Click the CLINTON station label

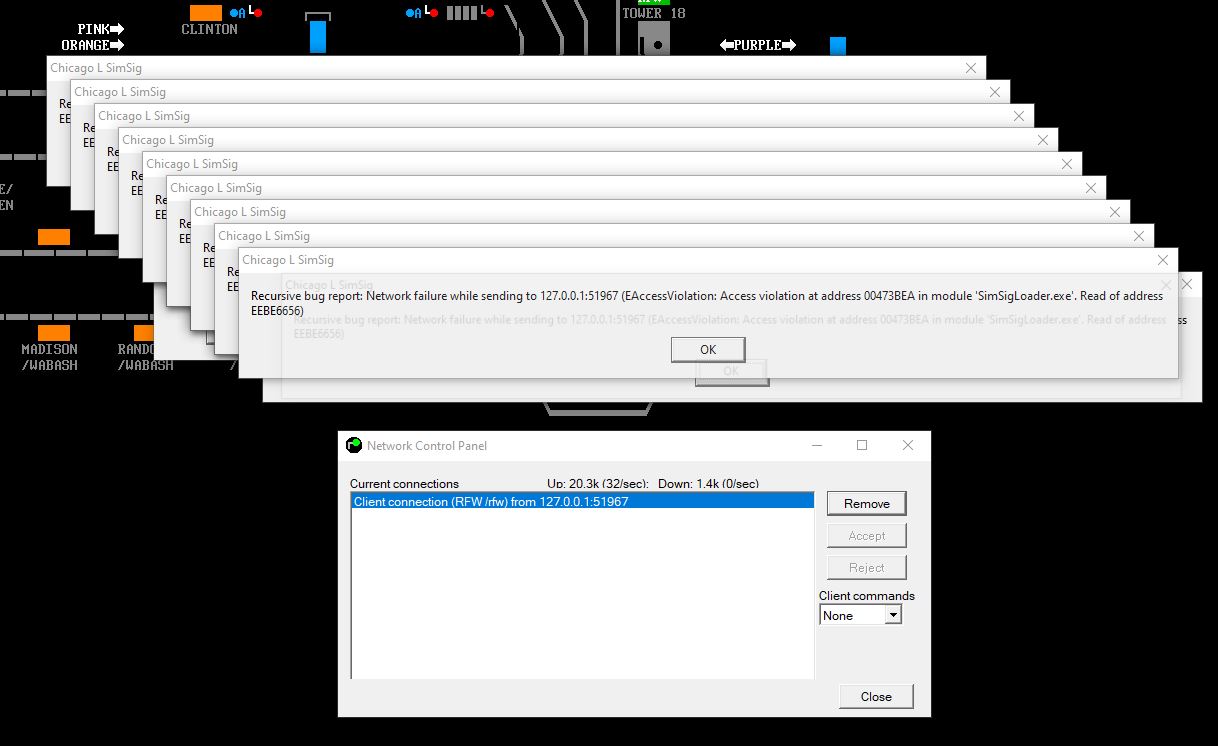[209, 30]
